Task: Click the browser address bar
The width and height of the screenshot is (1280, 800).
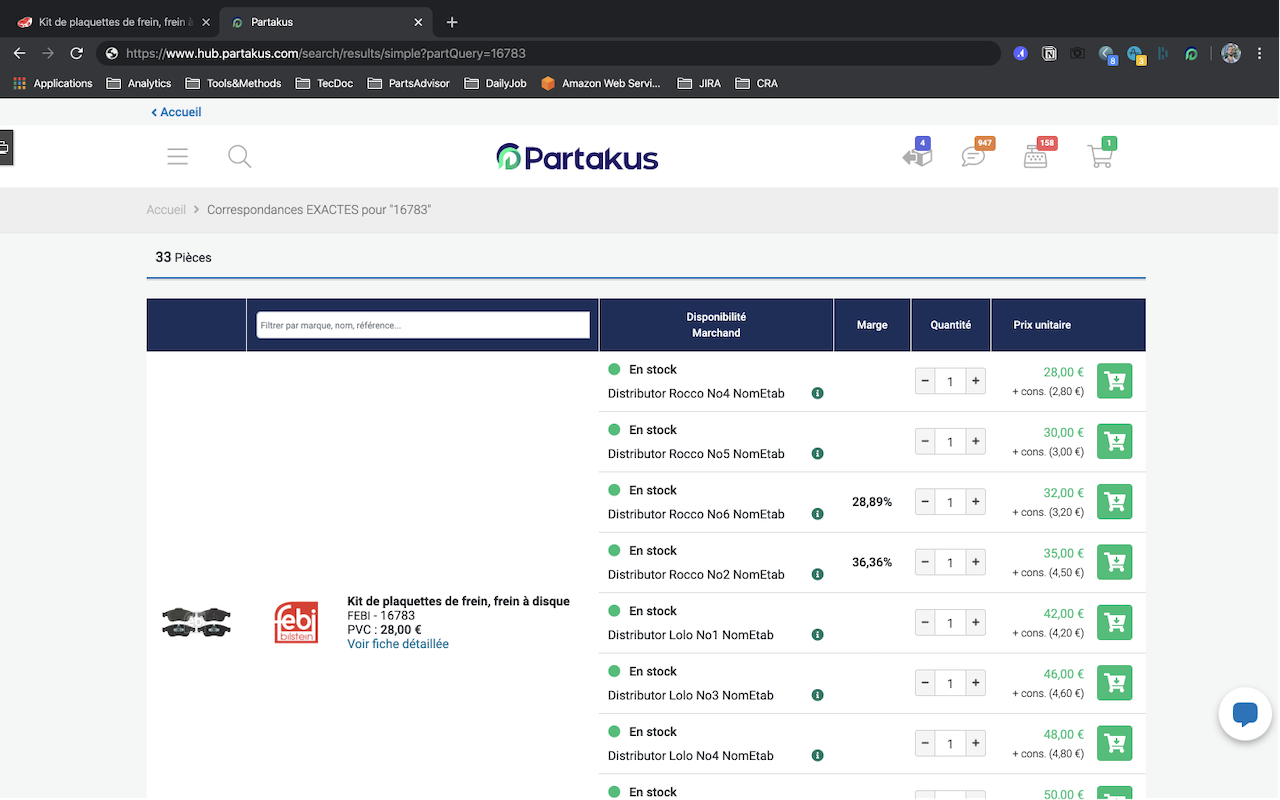Action: click(x=548, y=53)
